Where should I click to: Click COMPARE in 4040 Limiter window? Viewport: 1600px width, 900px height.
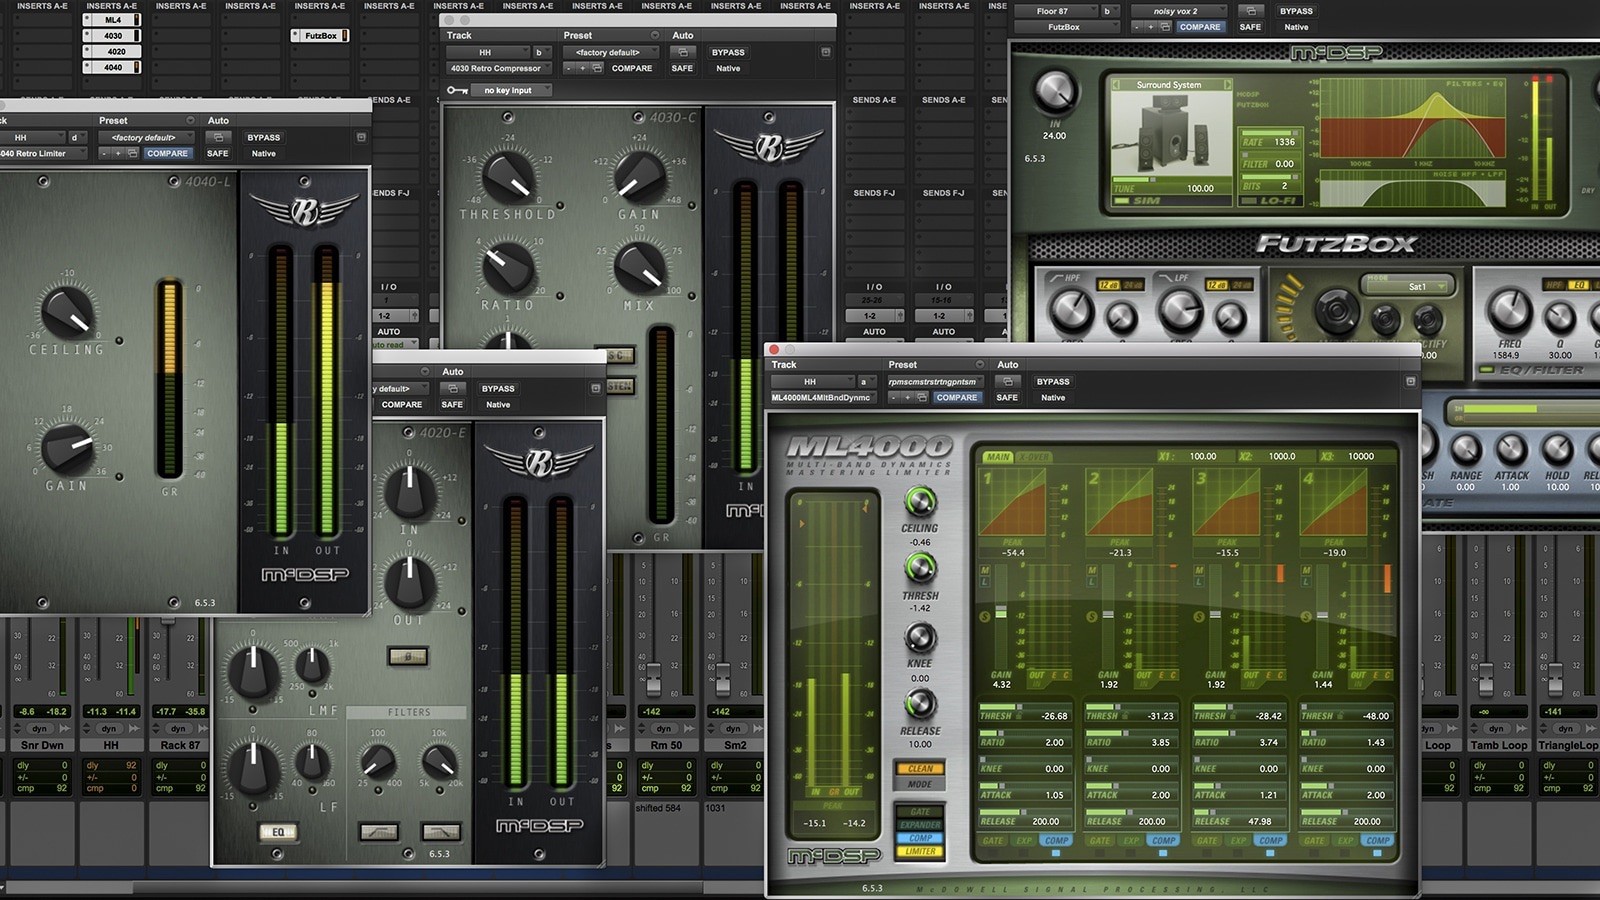(x=167, y=153)
